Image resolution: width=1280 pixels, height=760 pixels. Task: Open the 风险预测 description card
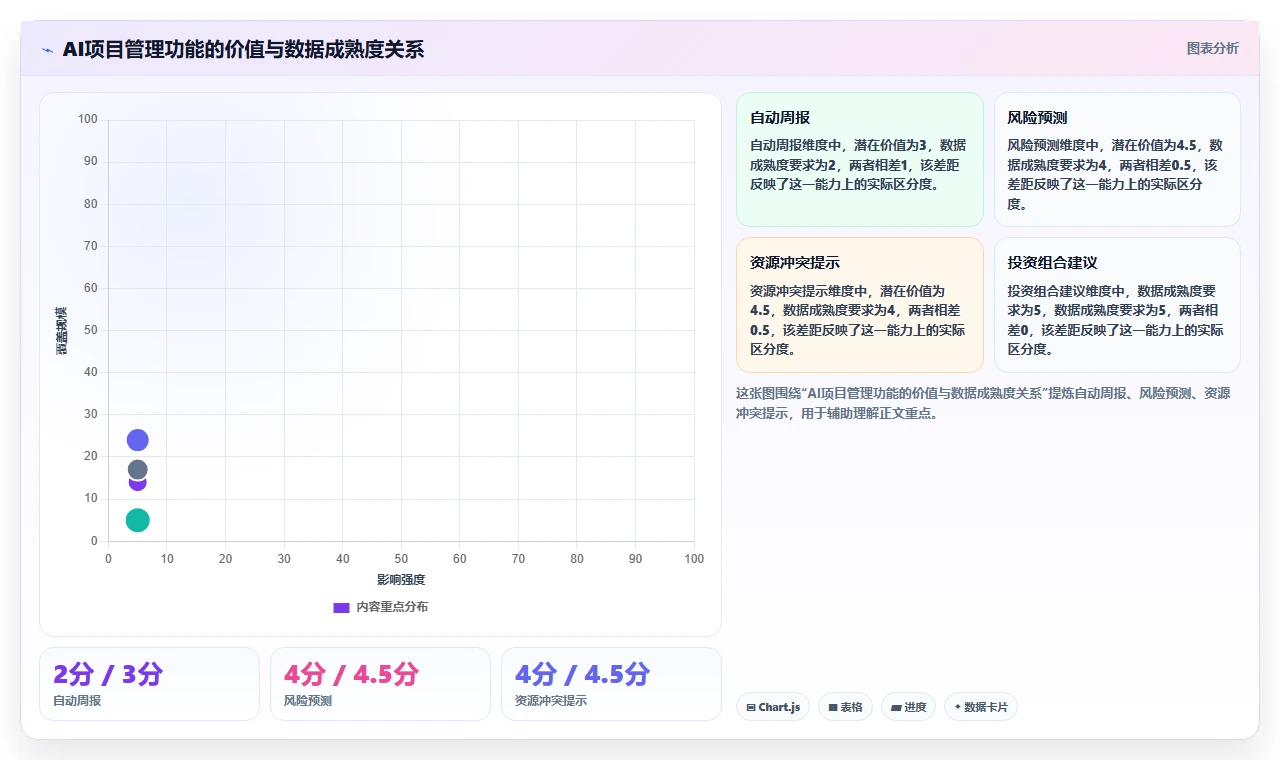tap(1117, 160)
